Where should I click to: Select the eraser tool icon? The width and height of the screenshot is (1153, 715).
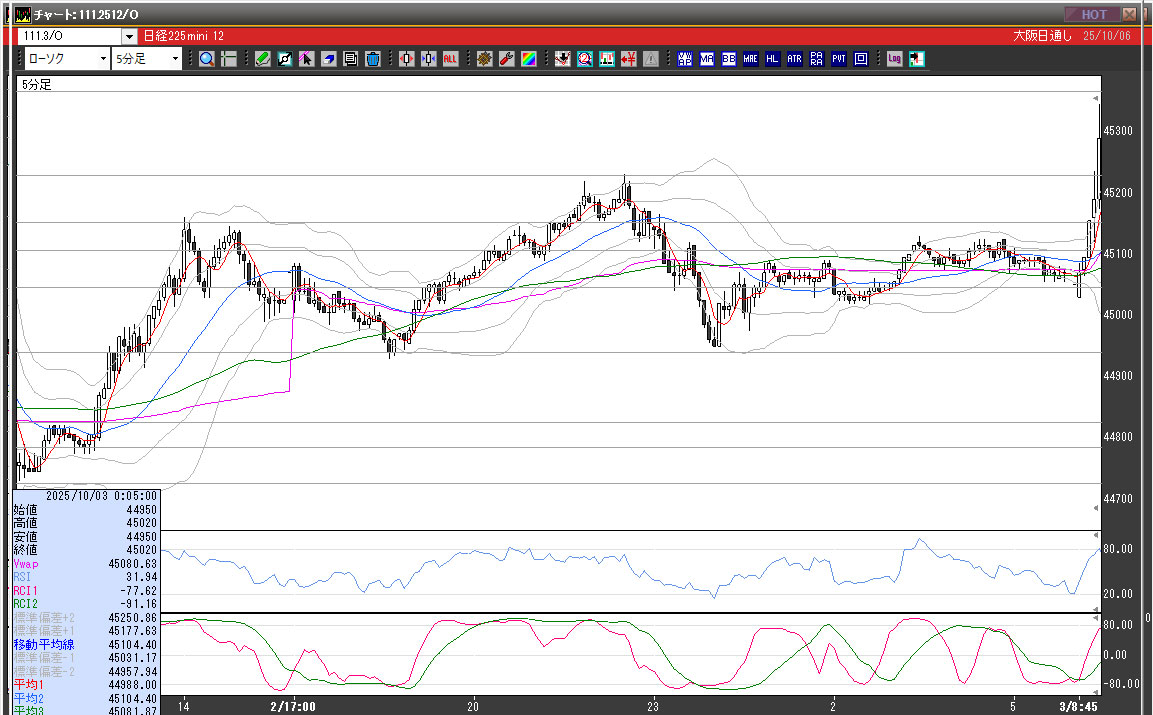click(328, 59)
